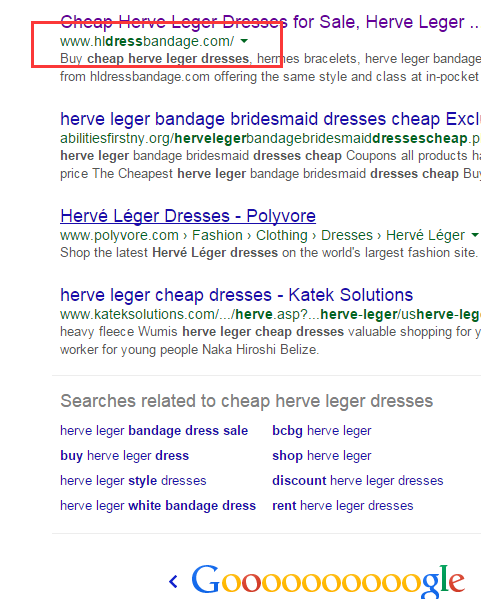Search related: buy herve leger dress
This screenshot has width=481, height=599.
click(125, 456)
